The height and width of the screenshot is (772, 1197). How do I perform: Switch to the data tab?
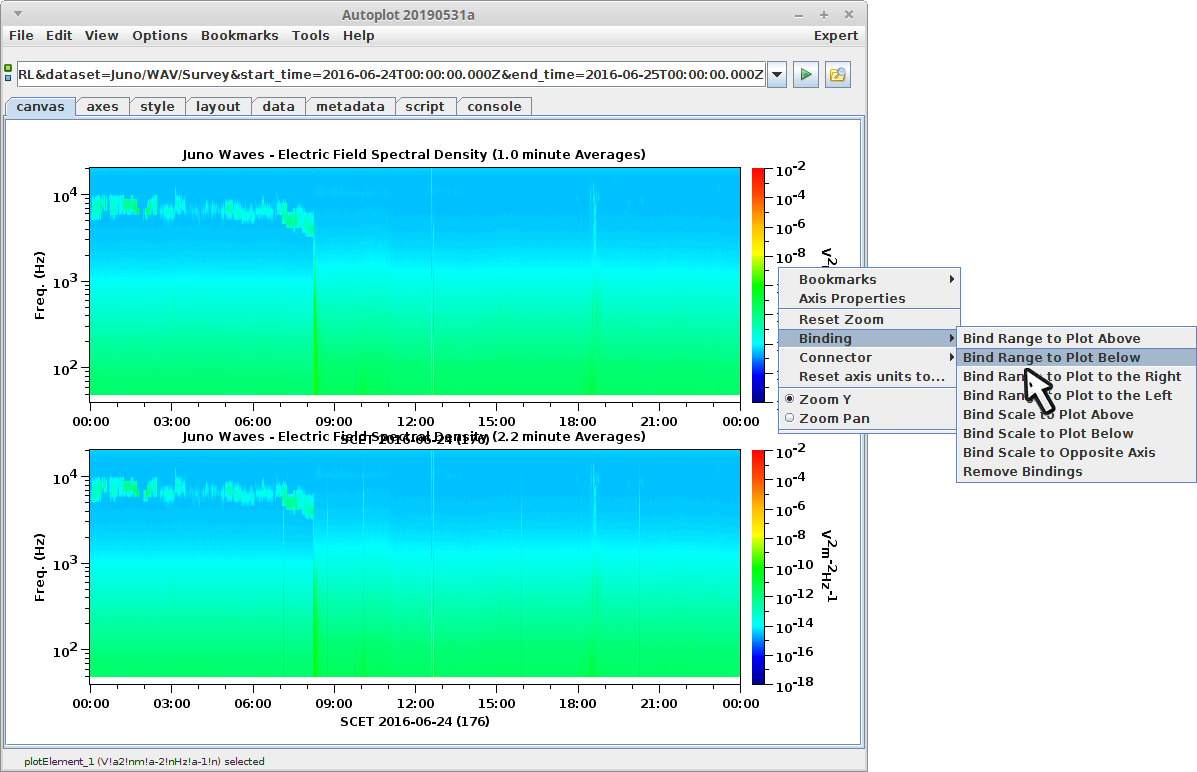click(279, 107)
